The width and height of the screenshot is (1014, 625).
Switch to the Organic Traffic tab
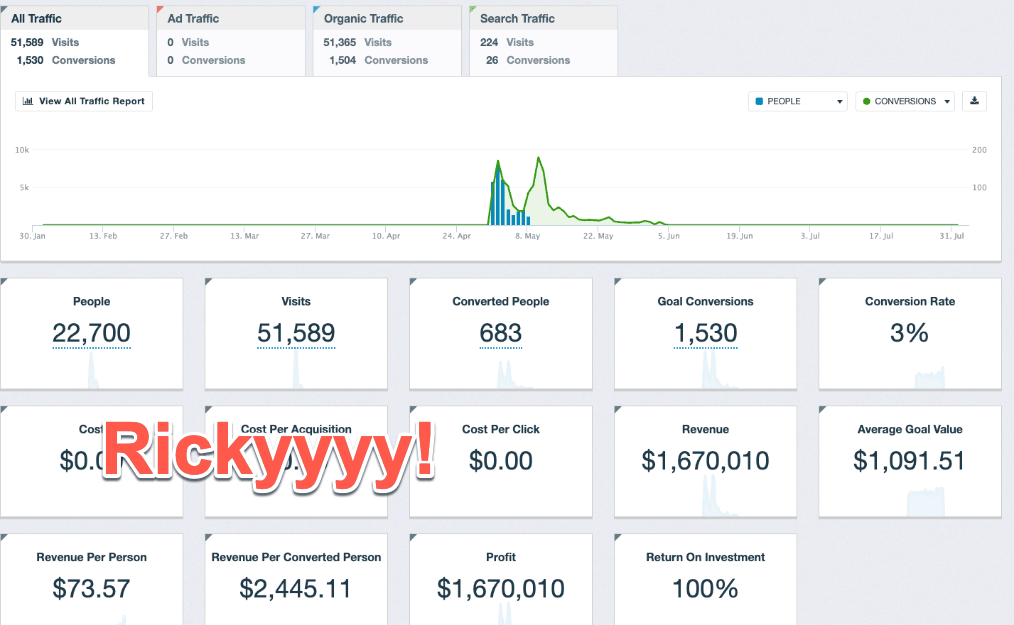(387, 41)
